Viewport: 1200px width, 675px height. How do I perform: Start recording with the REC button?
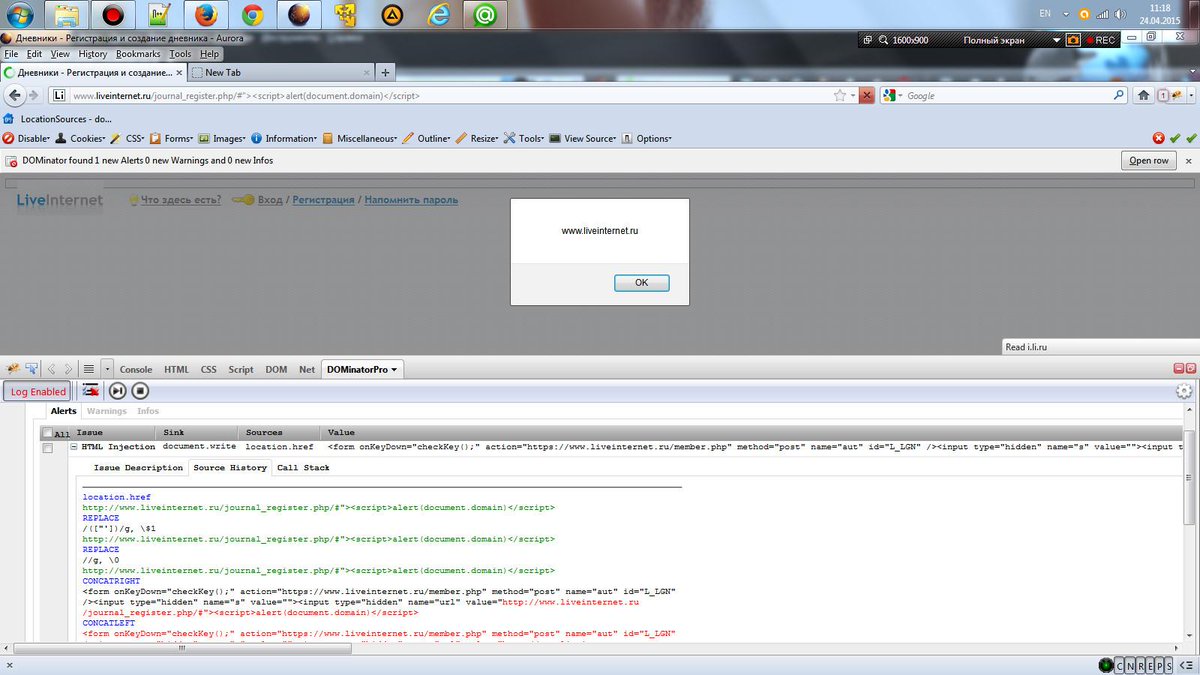point(1099,40)
